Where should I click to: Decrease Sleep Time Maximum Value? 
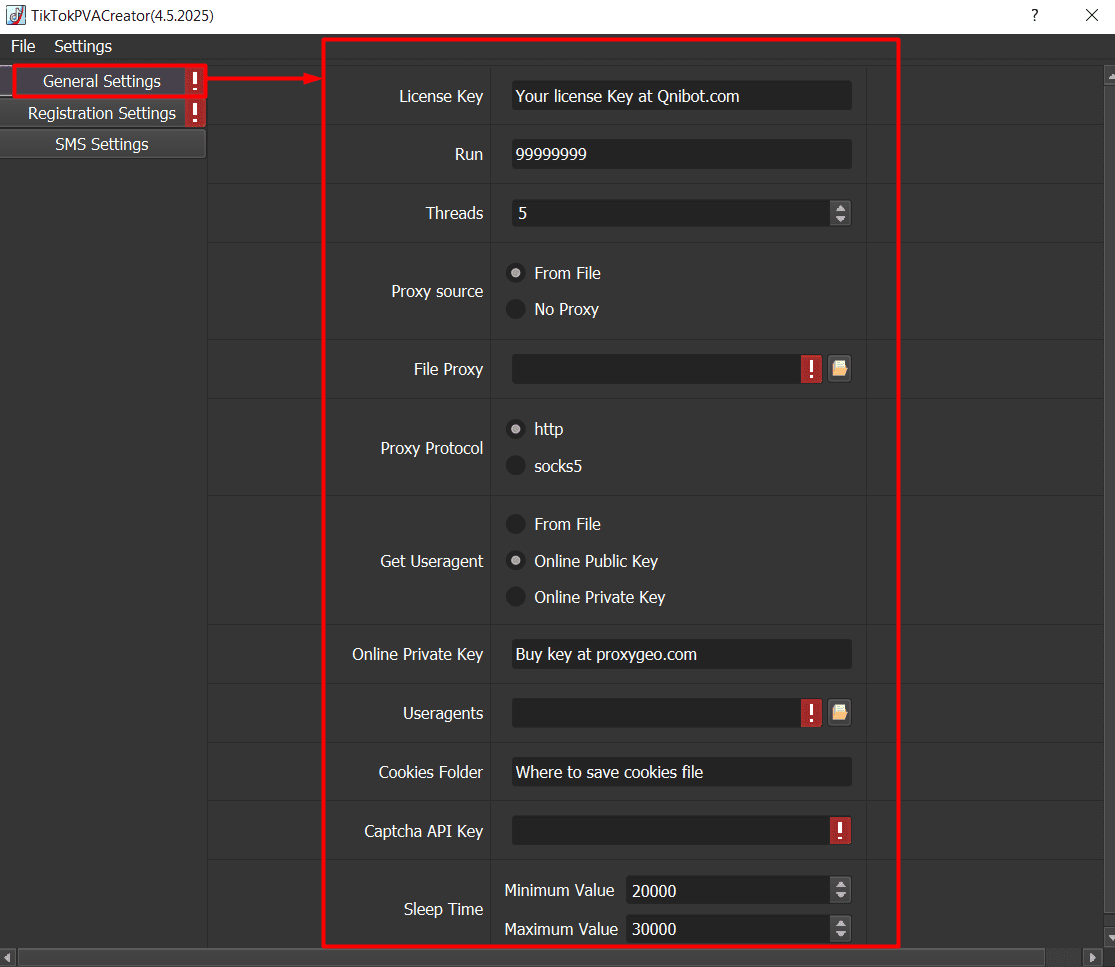click(x=841, y=934)
